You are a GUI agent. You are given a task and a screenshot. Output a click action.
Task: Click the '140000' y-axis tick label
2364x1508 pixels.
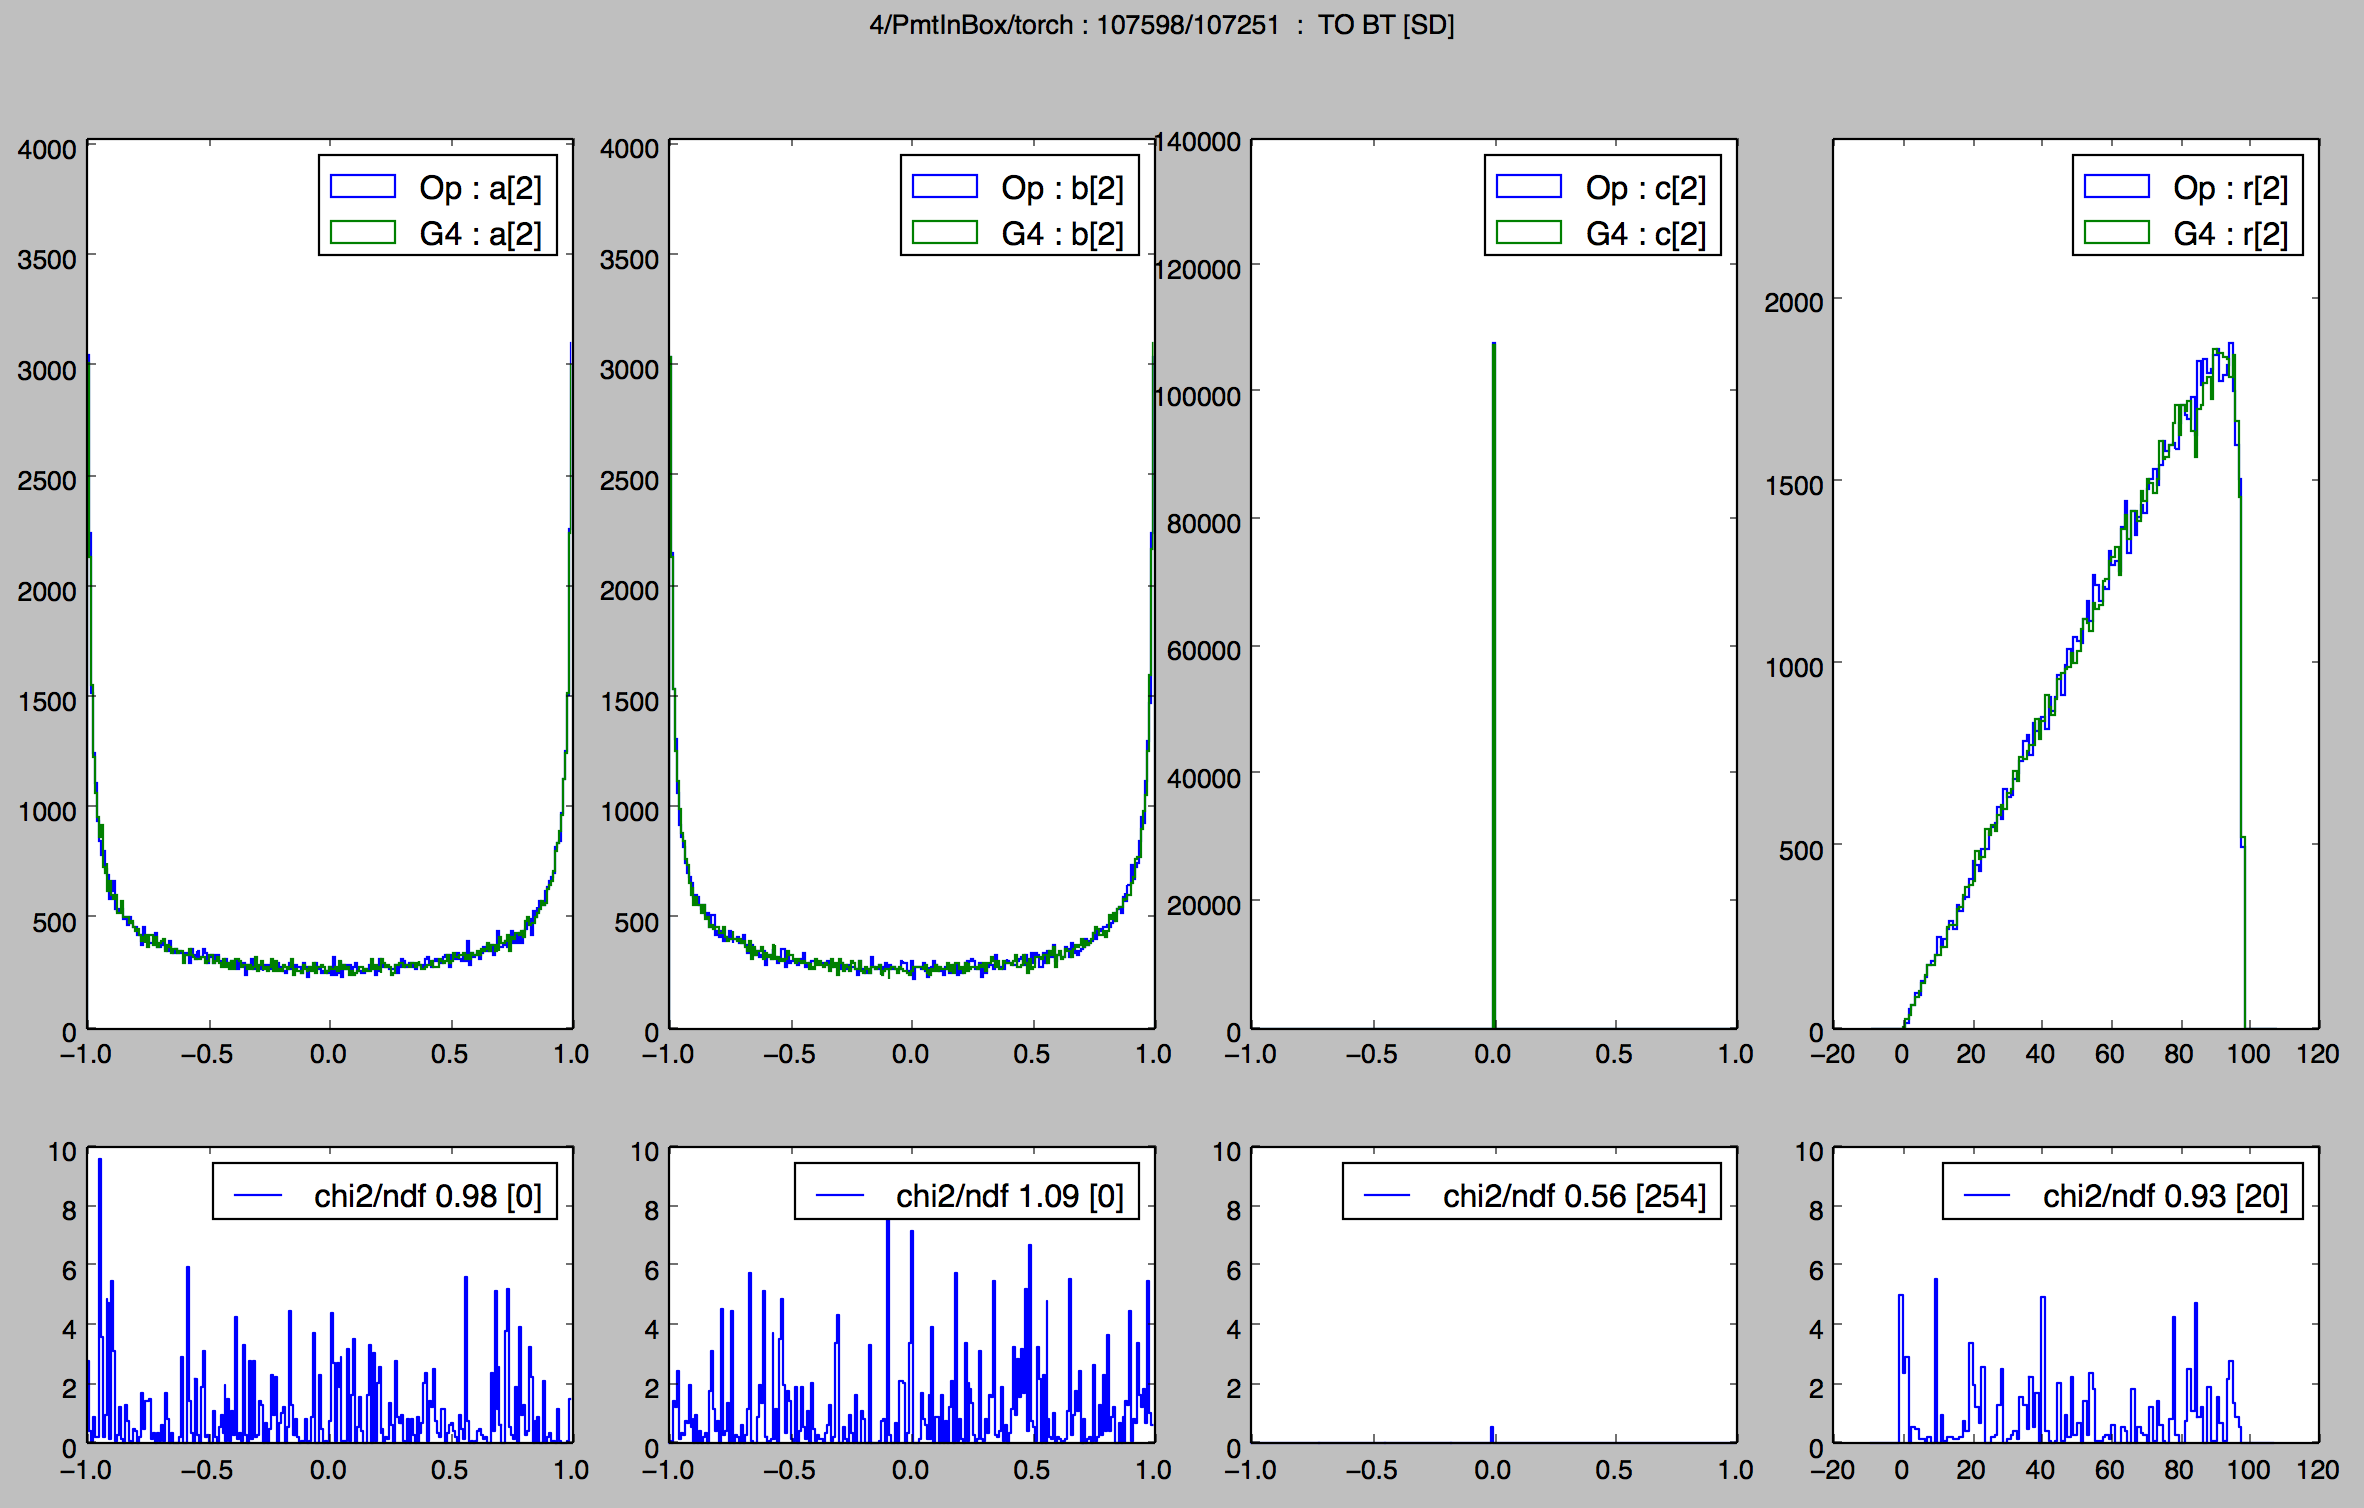click(1197, 142)
